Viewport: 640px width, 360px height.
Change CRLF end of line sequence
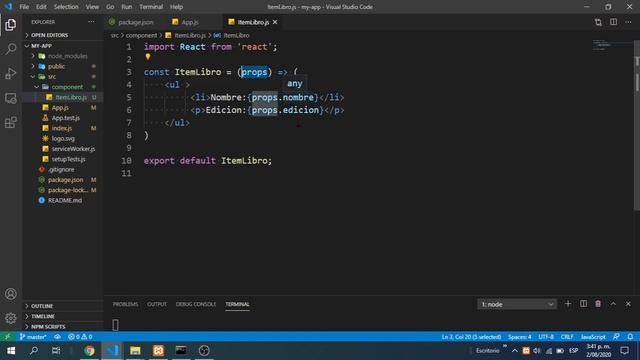click(567, 337)
